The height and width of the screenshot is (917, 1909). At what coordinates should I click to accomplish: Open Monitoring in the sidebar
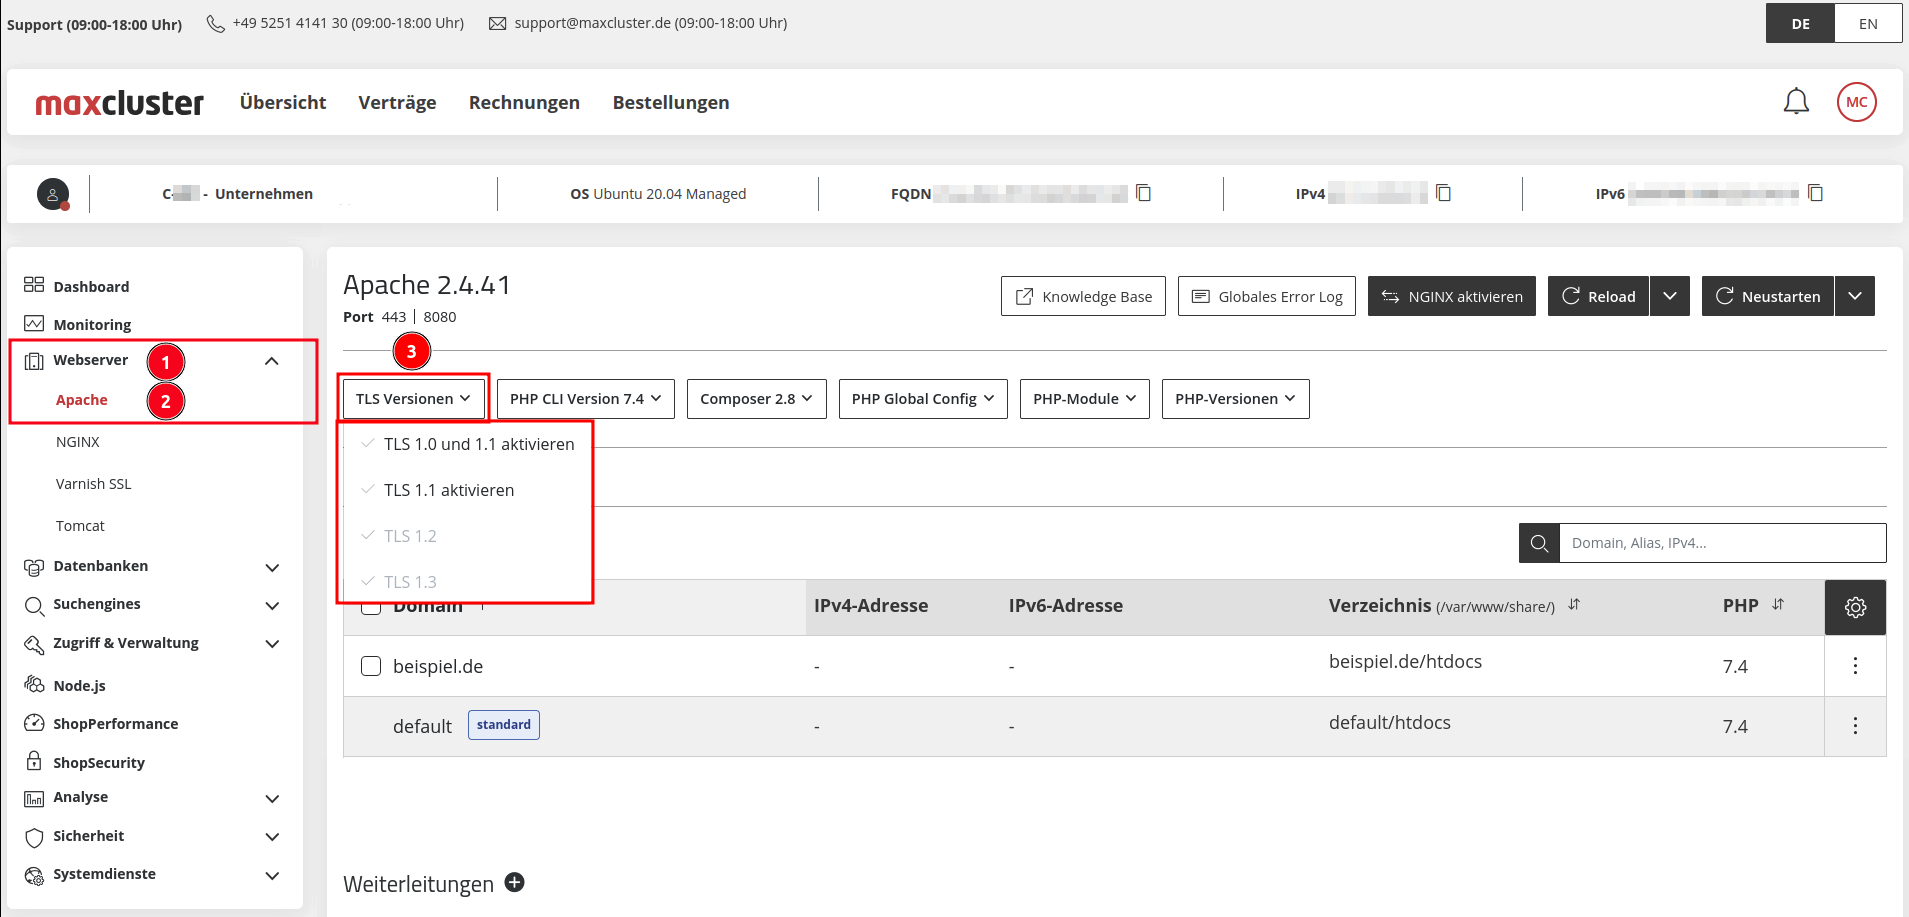tap(92, 324)
